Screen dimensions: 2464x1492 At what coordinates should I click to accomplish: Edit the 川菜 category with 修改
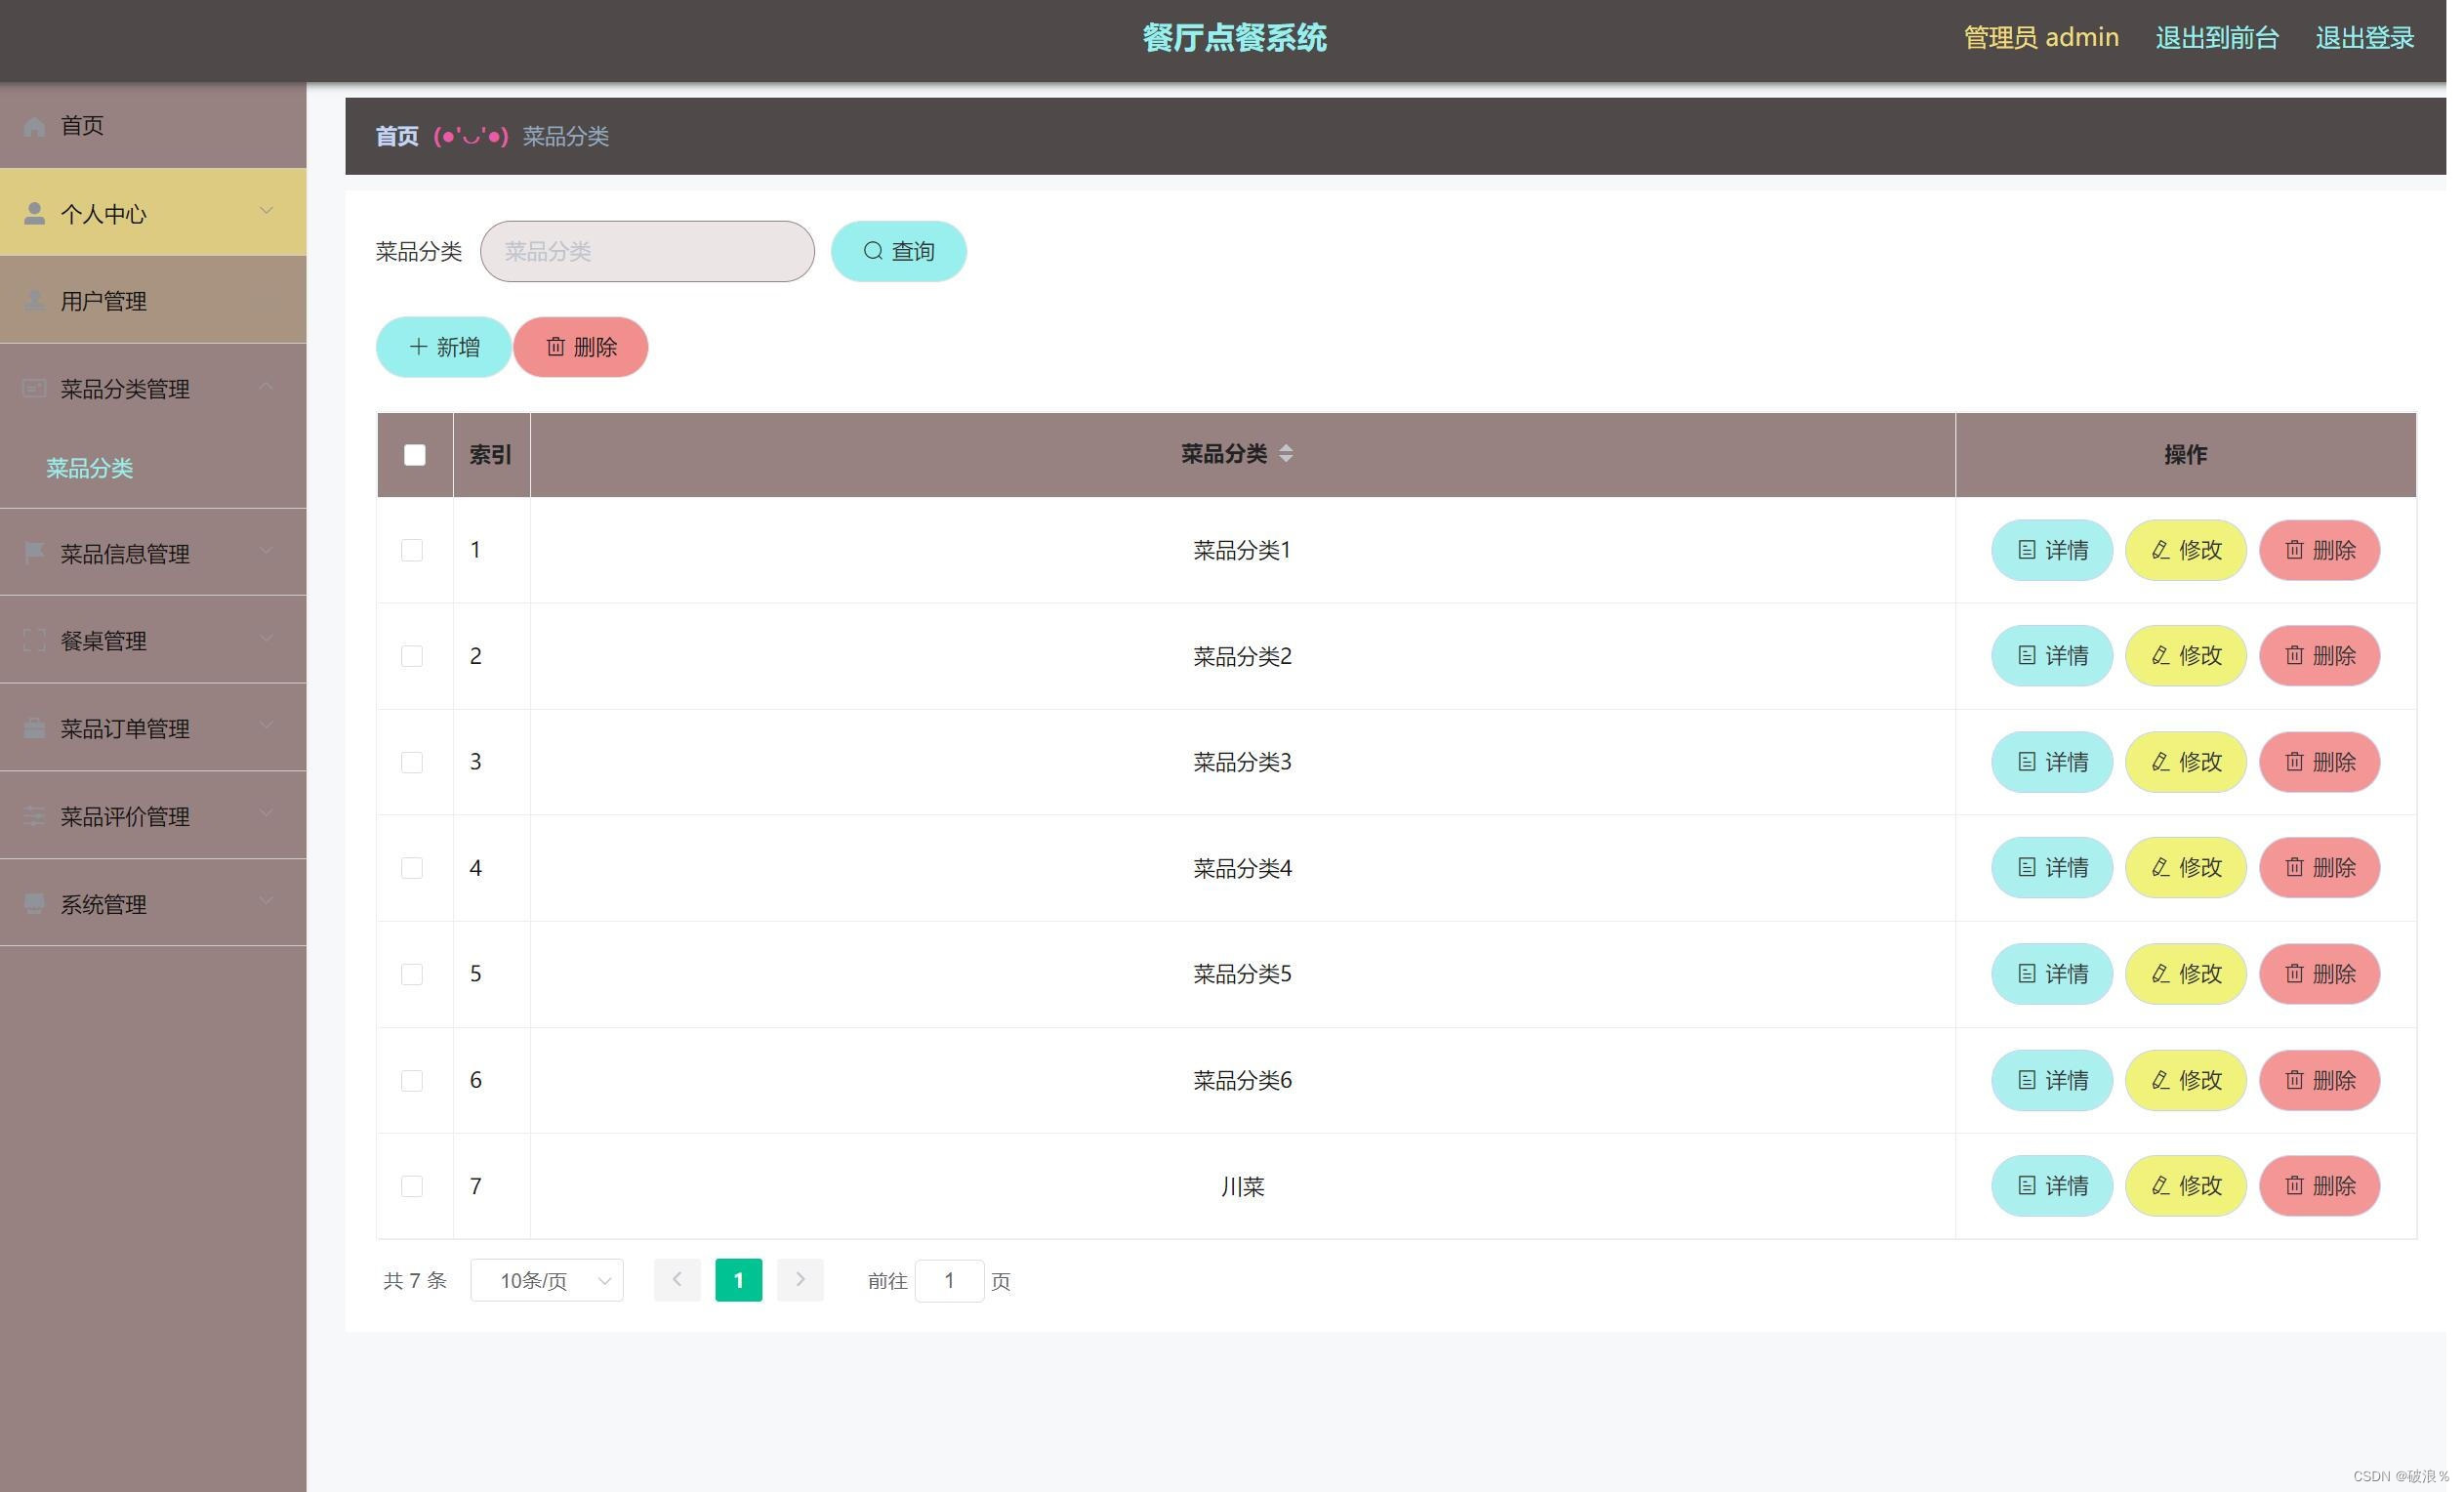tap(2186, 1186)
